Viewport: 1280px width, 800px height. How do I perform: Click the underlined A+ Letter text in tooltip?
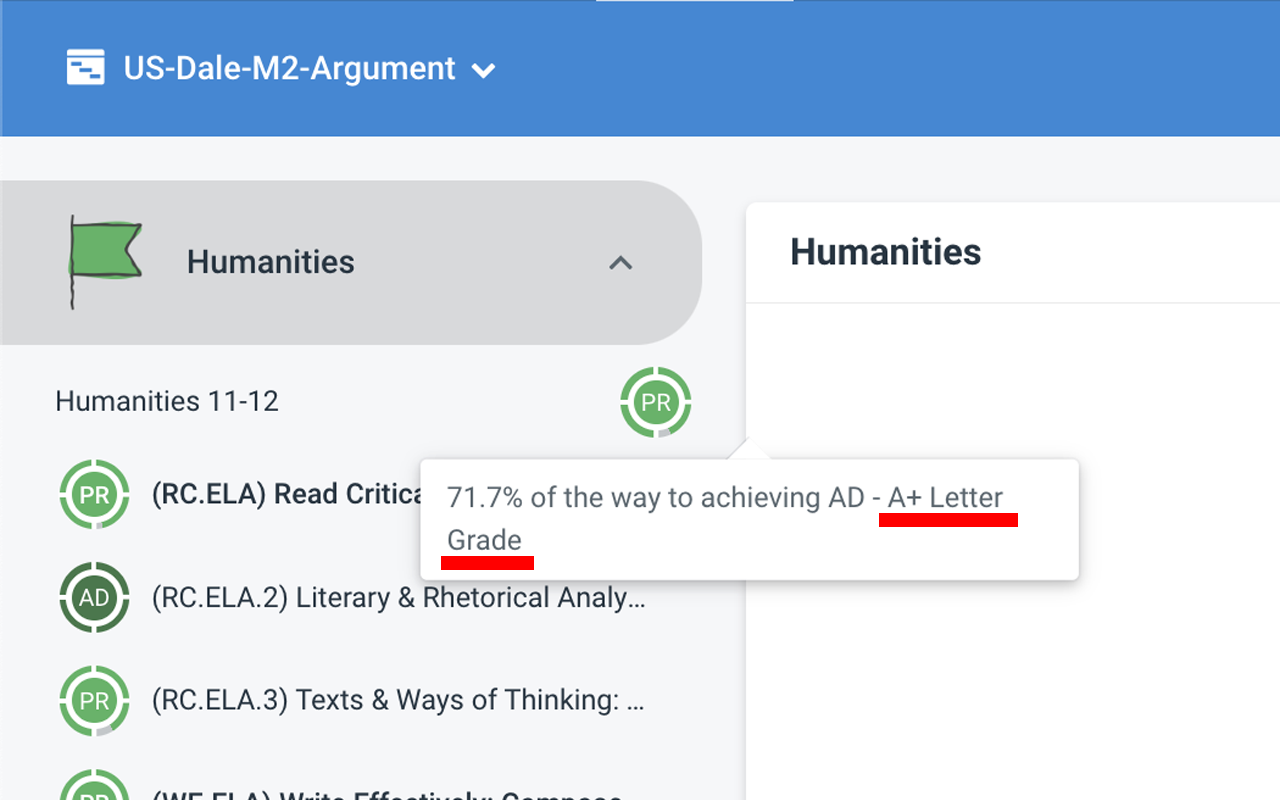tap(945, 497)
